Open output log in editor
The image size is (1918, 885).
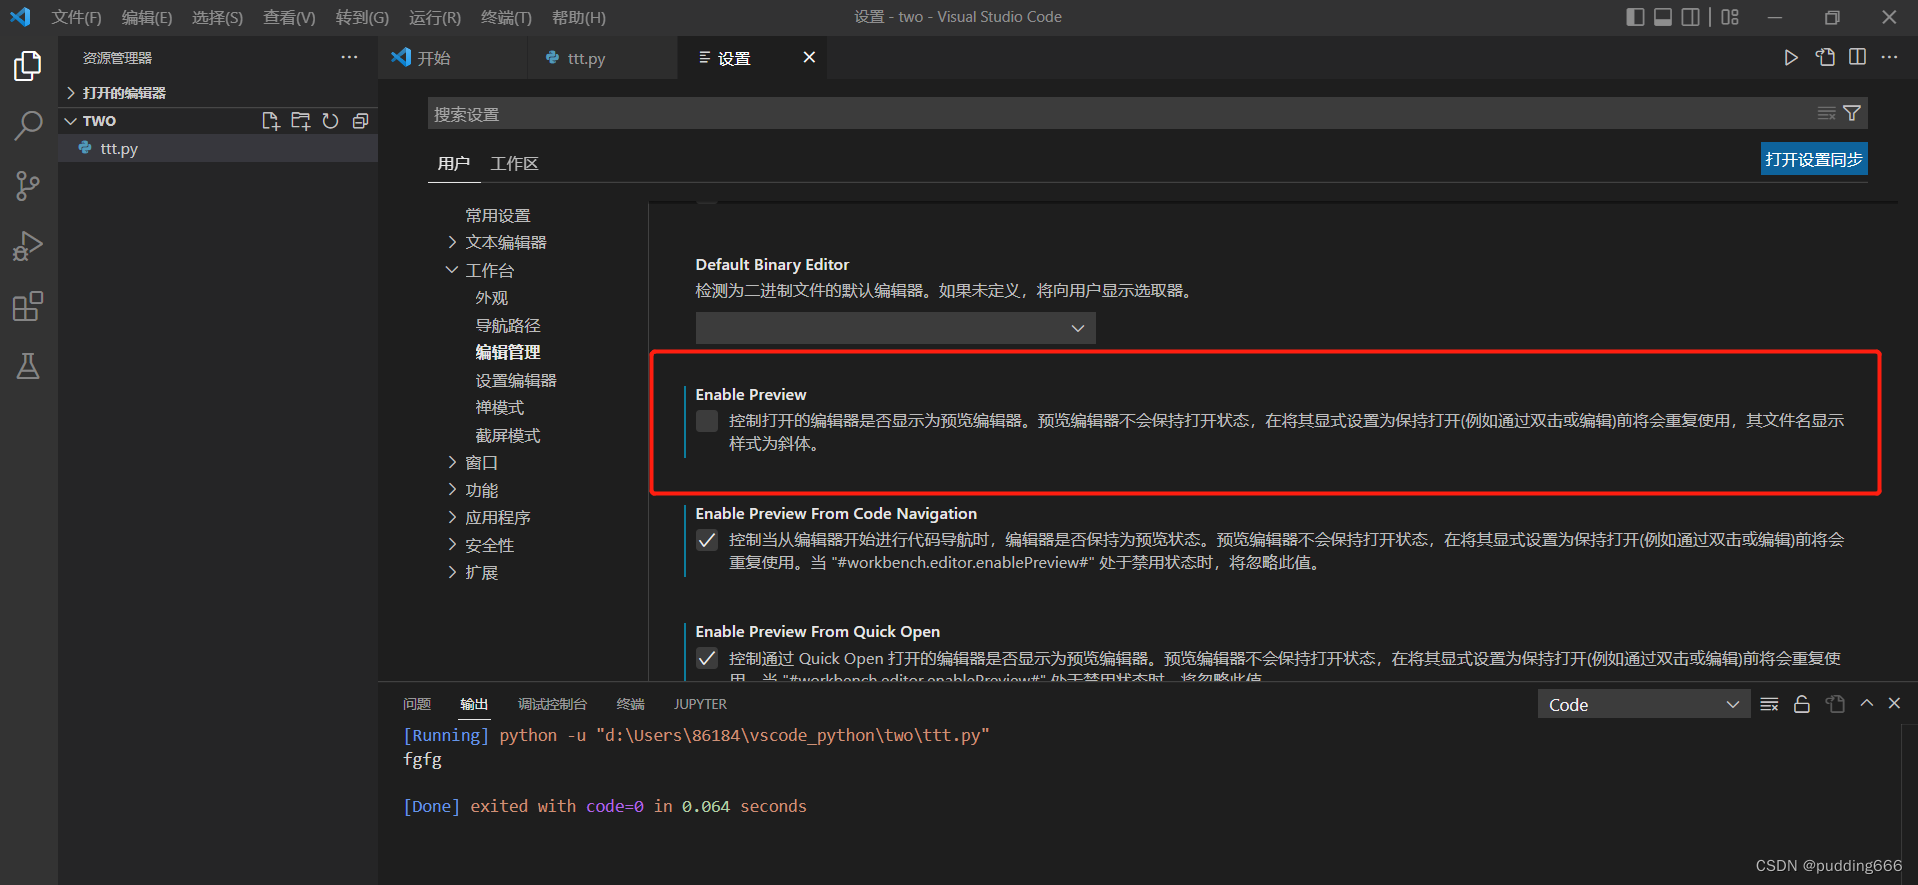point(1835,704)
